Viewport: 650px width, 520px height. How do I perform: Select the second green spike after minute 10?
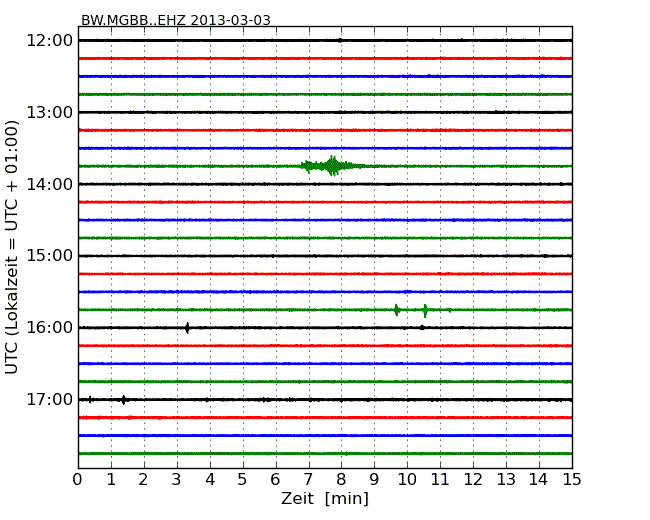425,310
